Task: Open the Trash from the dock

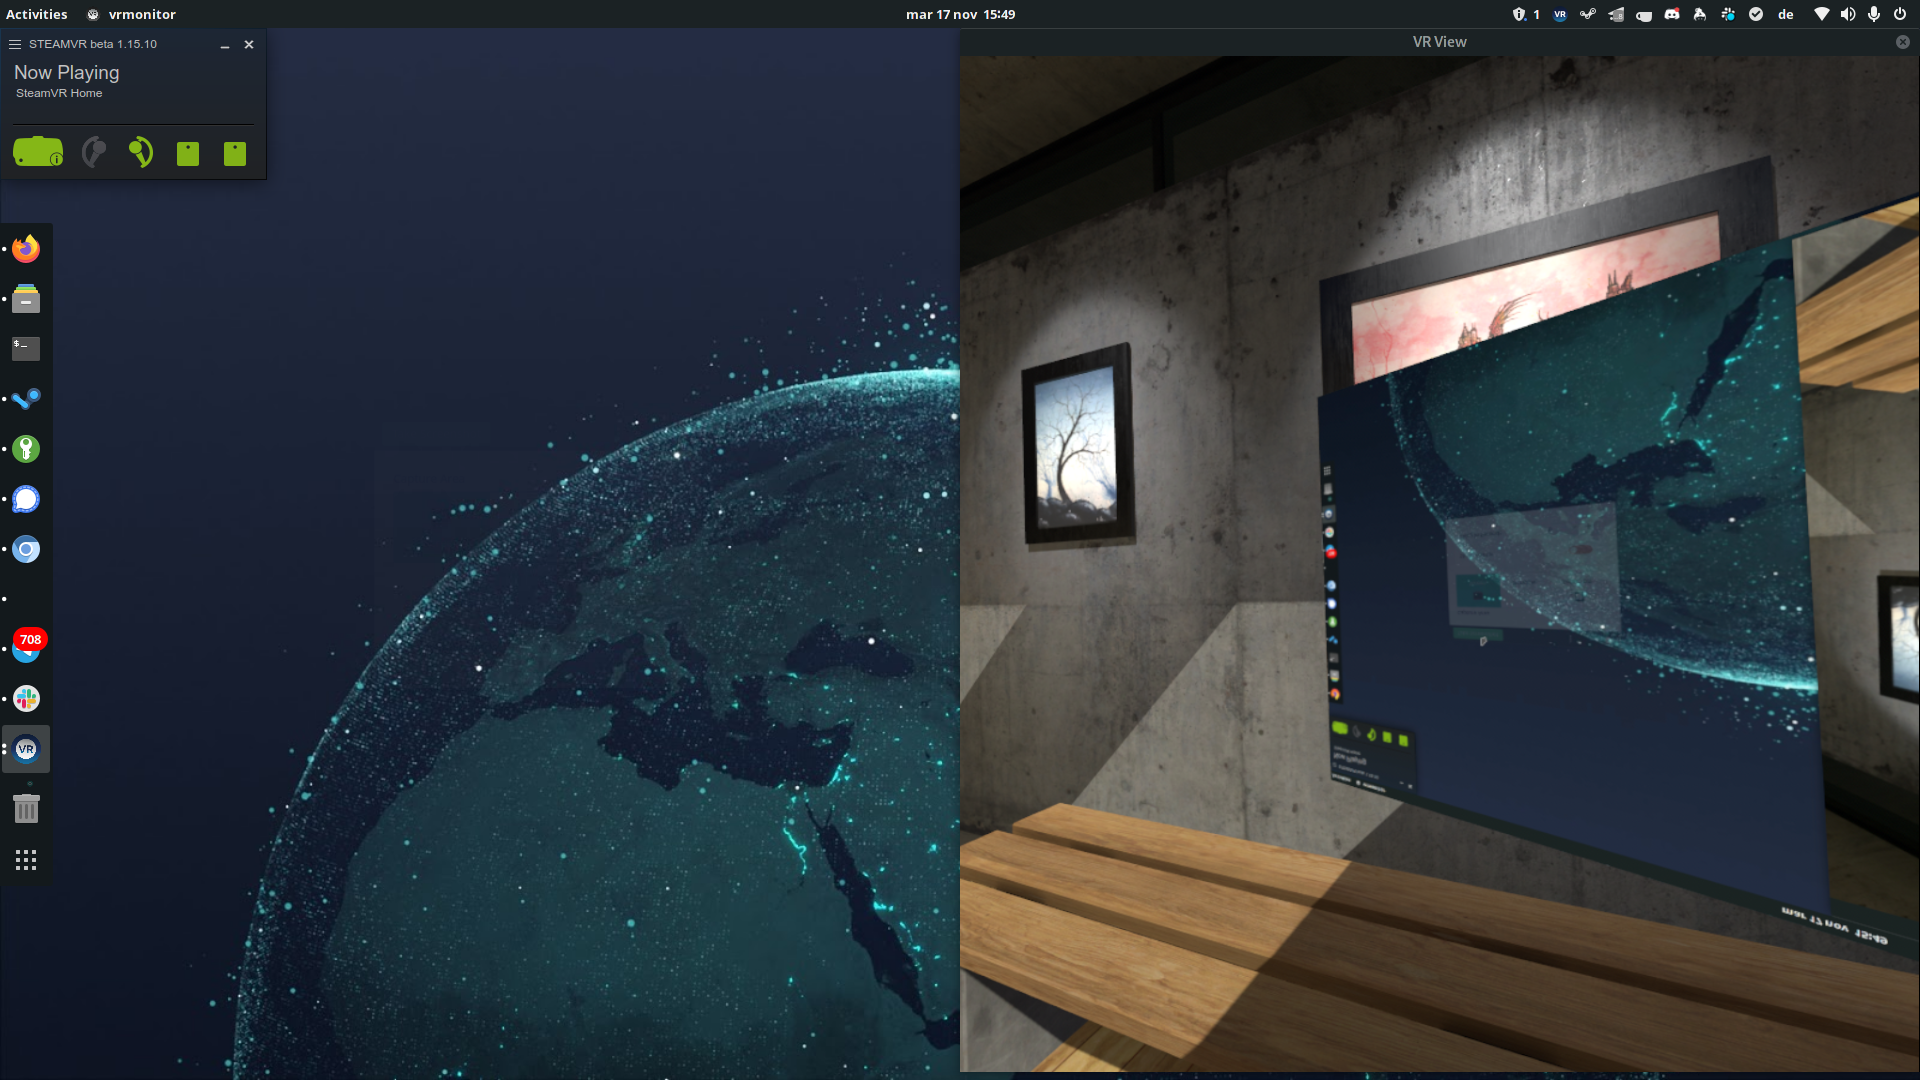Action: point(26,808)
